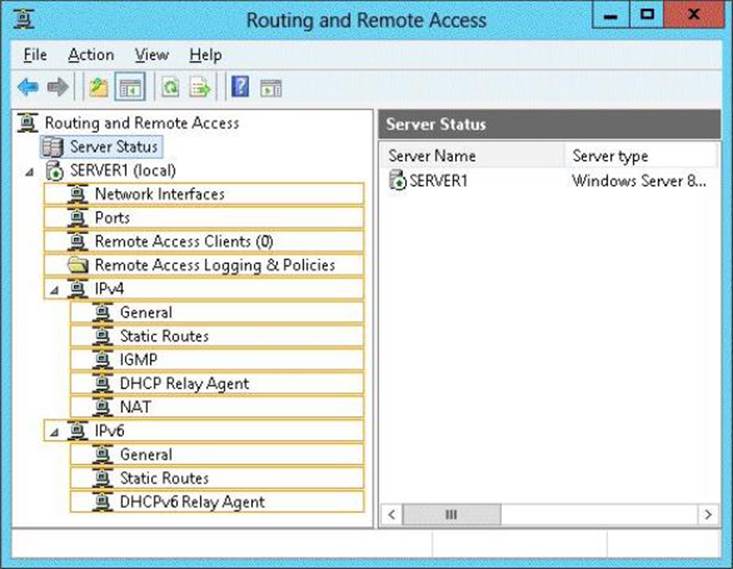733x569 pixels.
Task: Click the Back arrow toolbar icon
Action: pos(28,87)
